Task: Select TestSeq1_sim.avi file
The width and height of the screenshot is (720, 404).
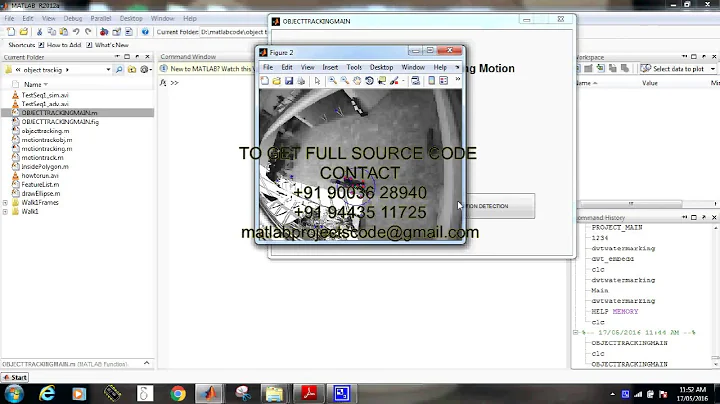Action: tap(45, 95)
